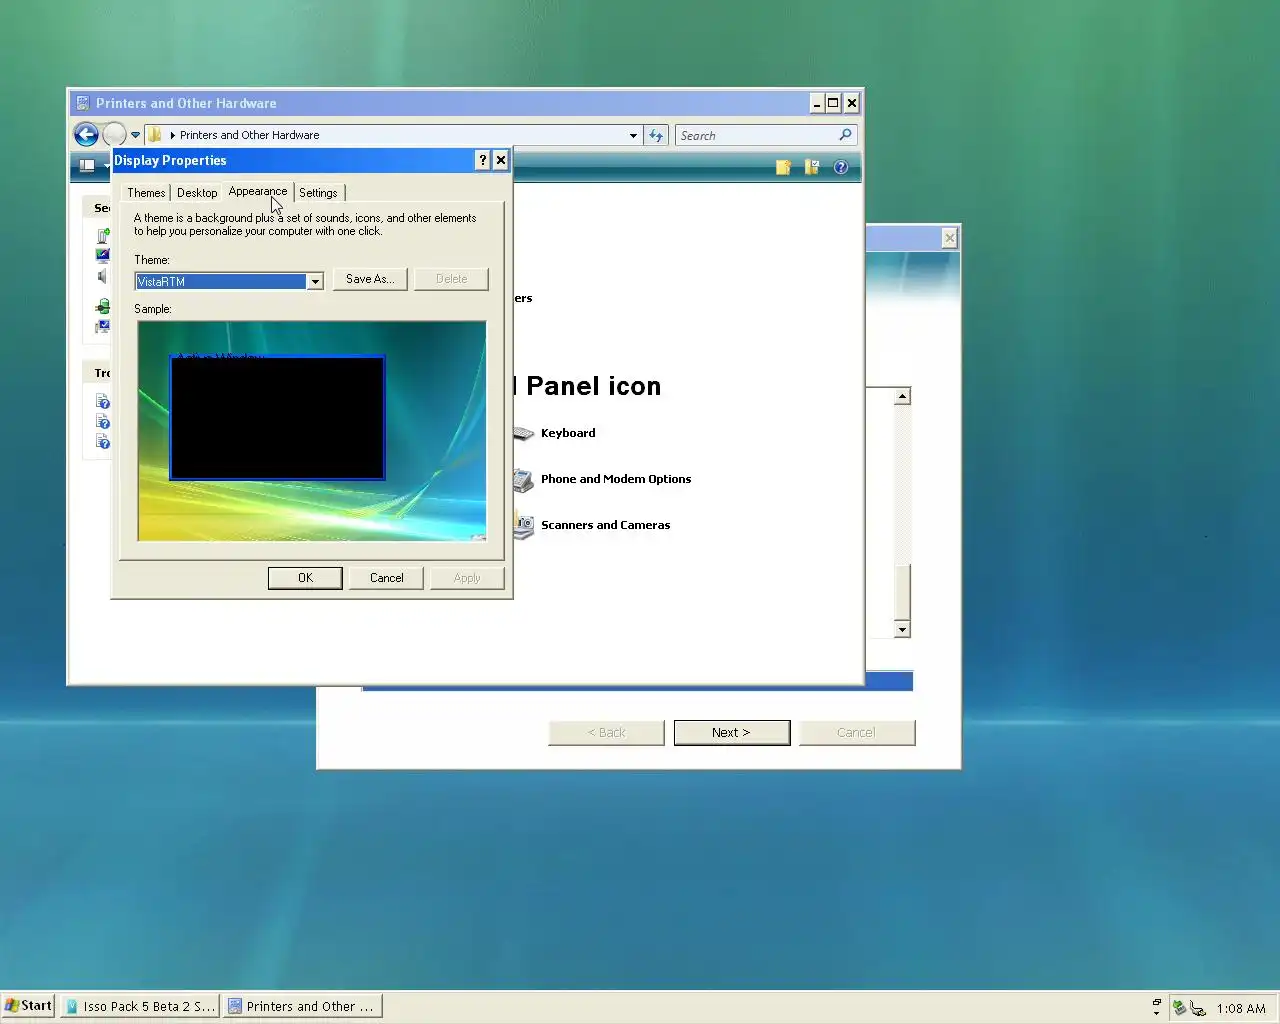Image resolution: width=1280 pixels, height=1024 pixels.
Task: Click the Sounds speaker sidebar icon
Action: pos(102,276)
